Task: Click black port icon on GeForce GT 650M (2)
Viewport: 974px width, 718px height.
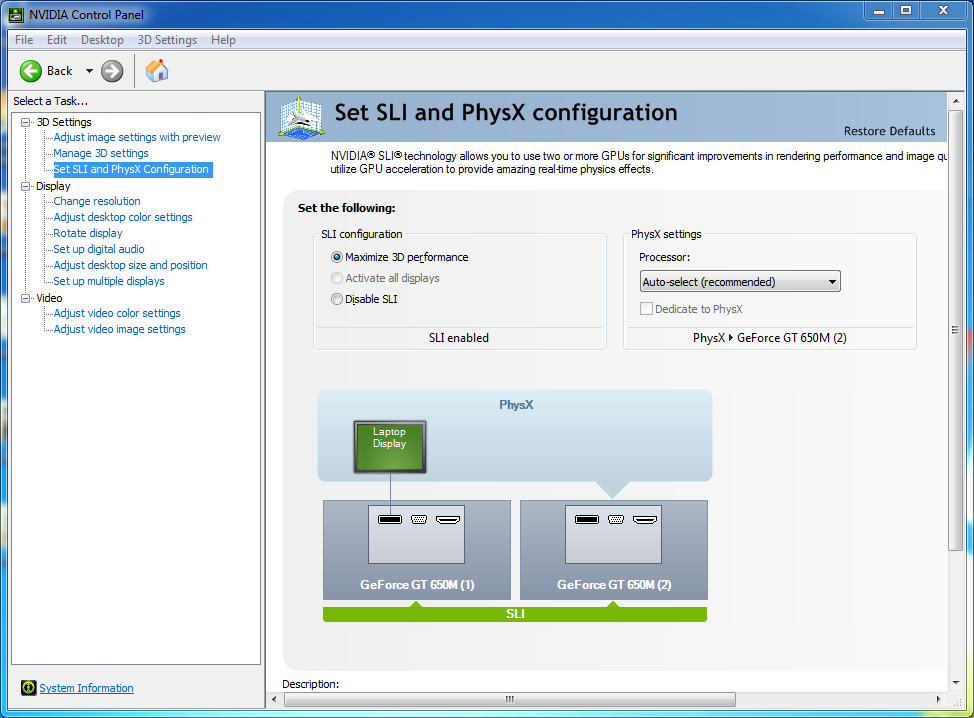Action: (587, 519)
